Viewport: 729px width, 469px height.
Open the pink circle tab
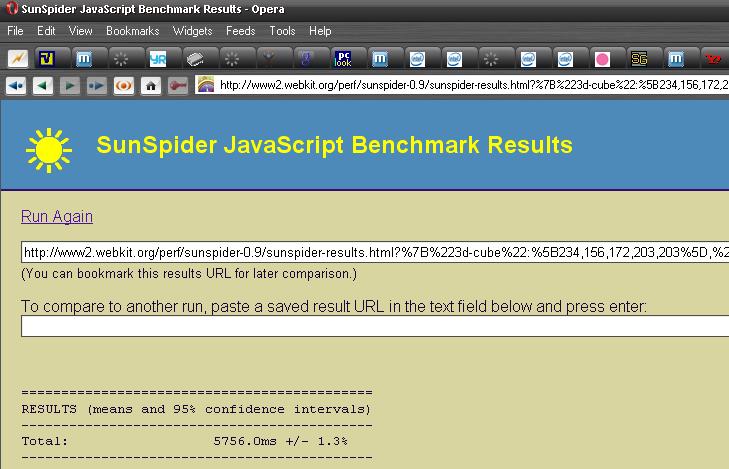click(602, 59)
